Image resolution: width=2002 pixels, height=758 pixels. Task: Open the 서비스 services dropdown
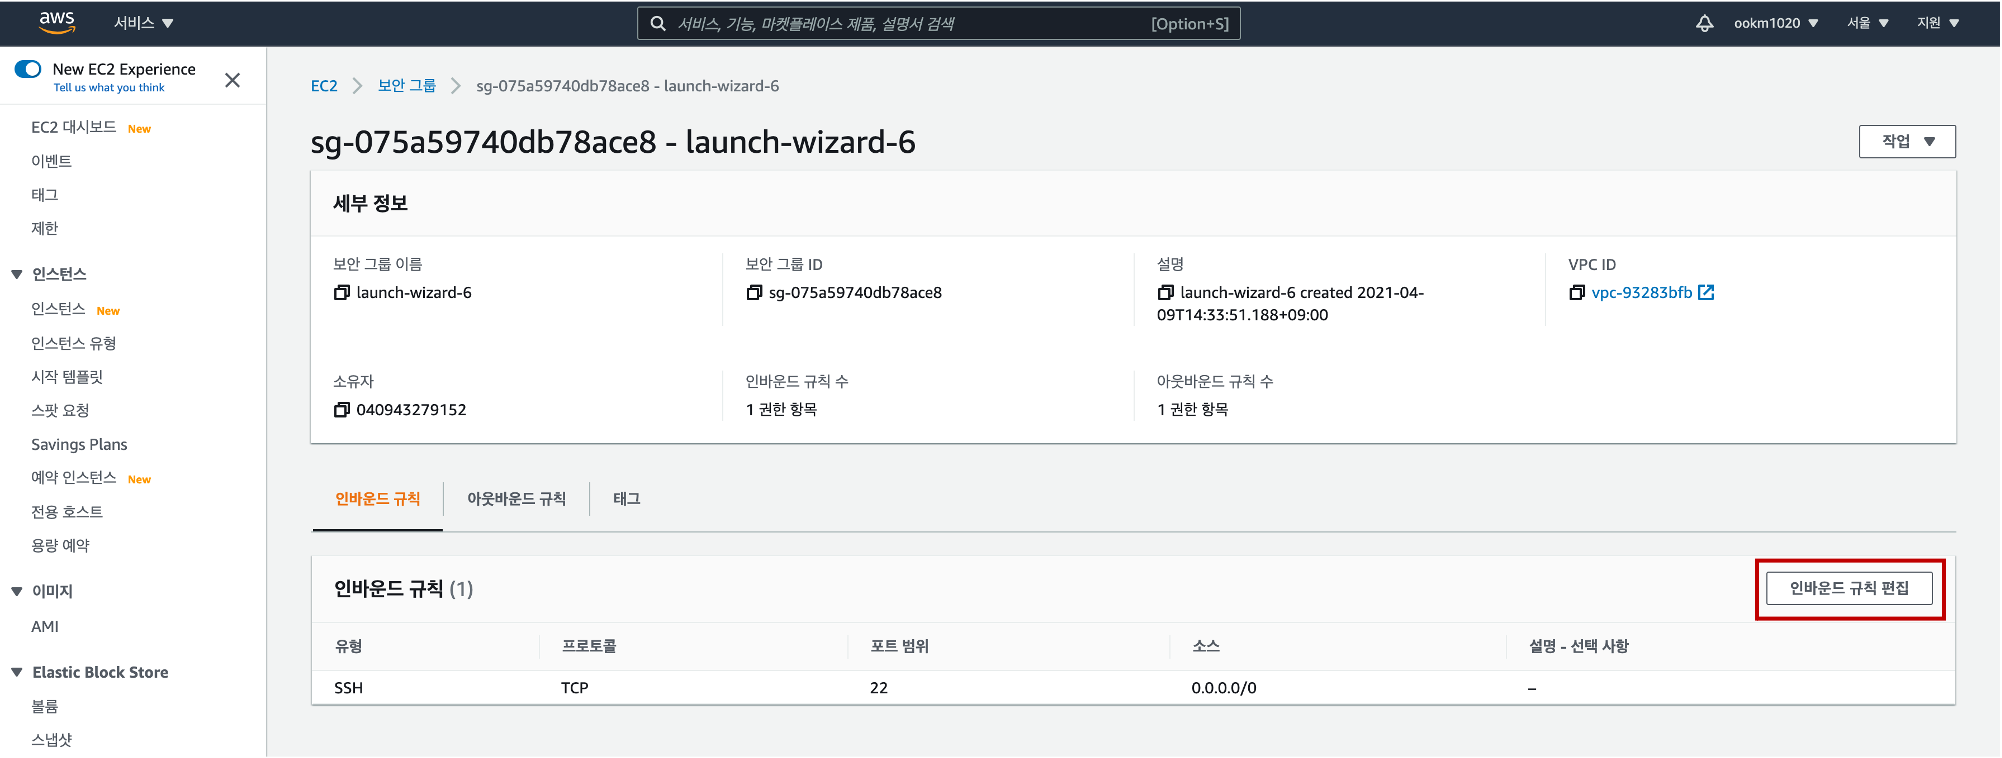pos(143,23)
